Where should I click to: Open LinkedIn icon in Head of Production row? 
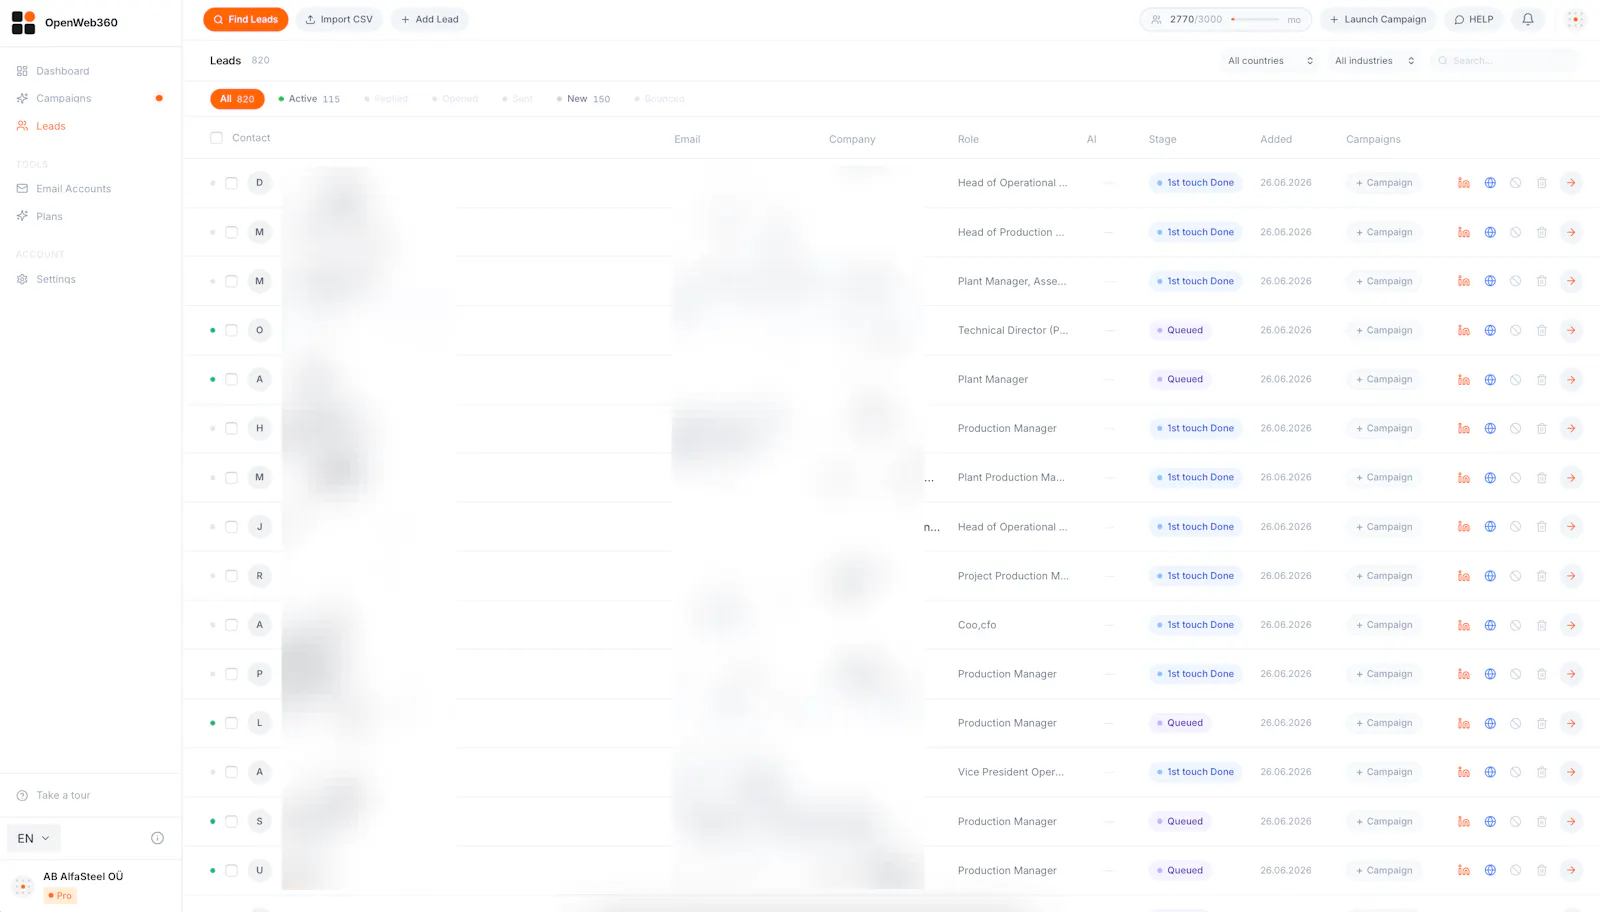(1463, 232)
